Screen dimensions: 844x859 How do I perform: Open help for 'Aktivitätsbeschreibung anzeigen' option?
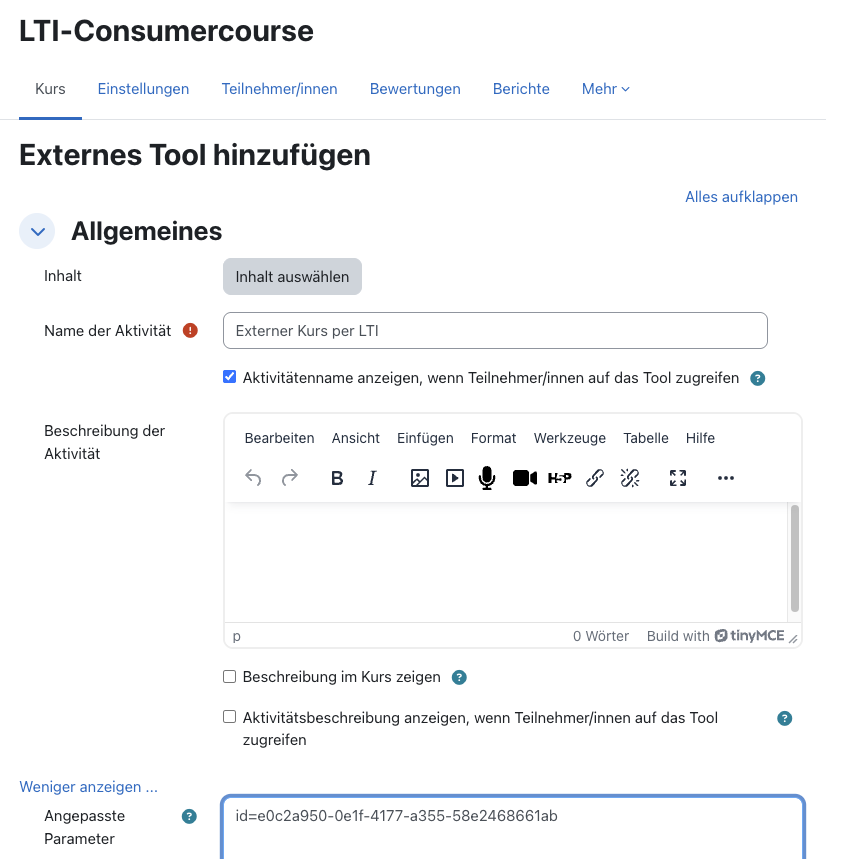(784, 718)
